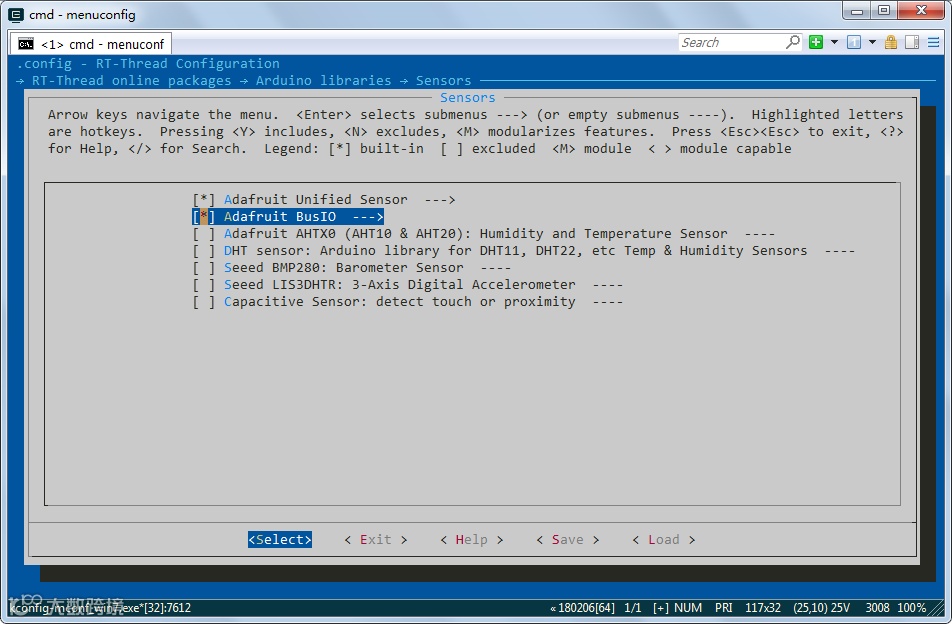Click status bar 3008 PID entry
This screenshot has height=624, width=952.
tap(877, 608)
